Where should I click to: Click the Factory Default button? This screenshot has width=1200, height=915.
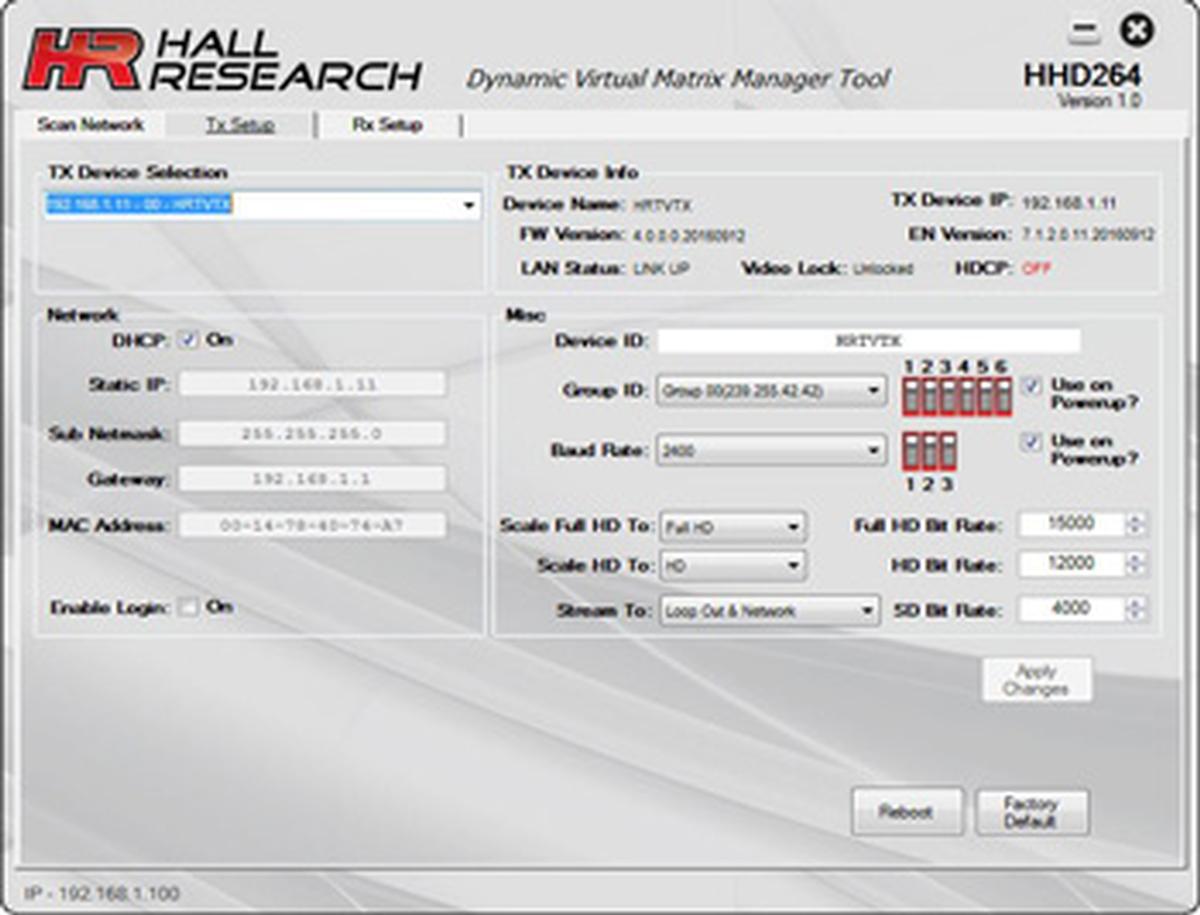(x=1031, y=812)
